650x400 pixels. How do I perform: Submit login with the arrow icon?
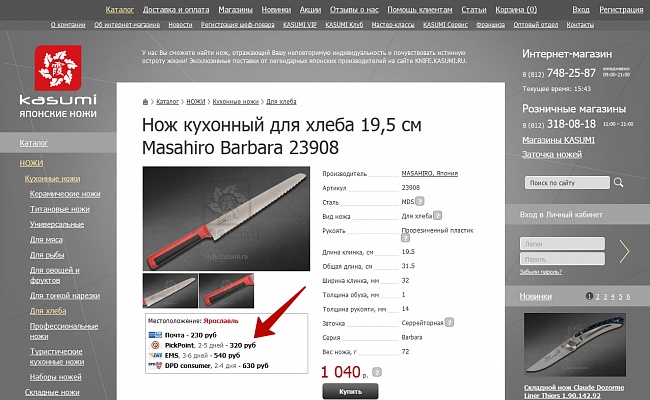(624, 251)
